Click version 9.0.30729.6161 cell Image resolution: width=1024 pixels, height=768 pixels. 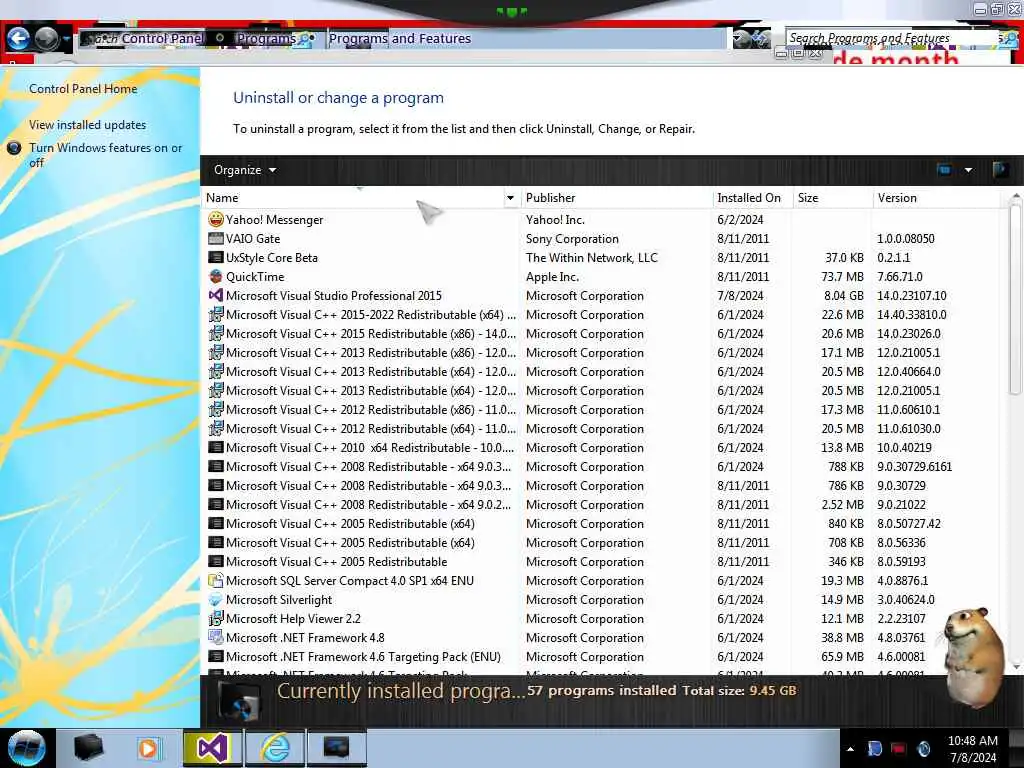coord(914,466)
